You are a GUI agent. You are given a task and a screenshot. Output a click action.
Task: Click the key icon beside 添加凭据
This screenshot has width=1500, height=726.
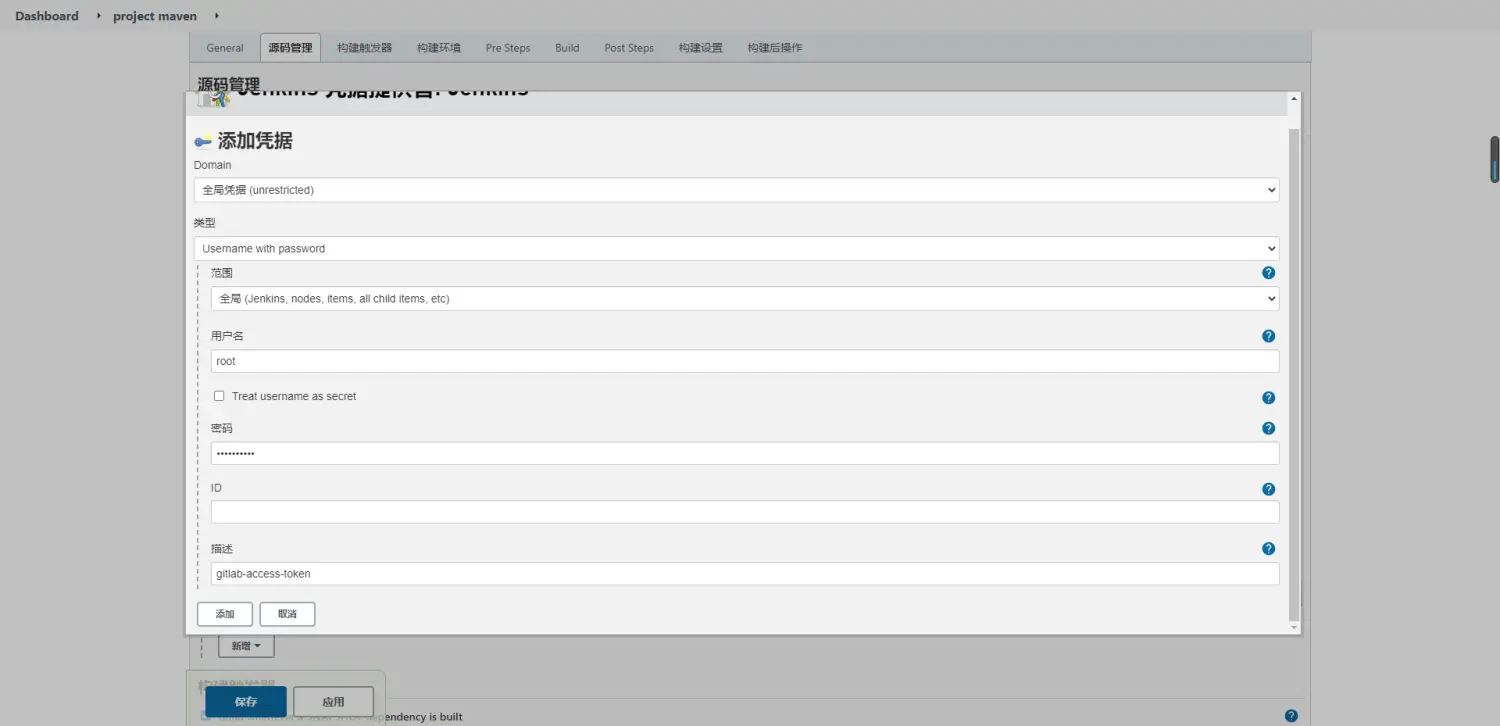pos(203,142)
